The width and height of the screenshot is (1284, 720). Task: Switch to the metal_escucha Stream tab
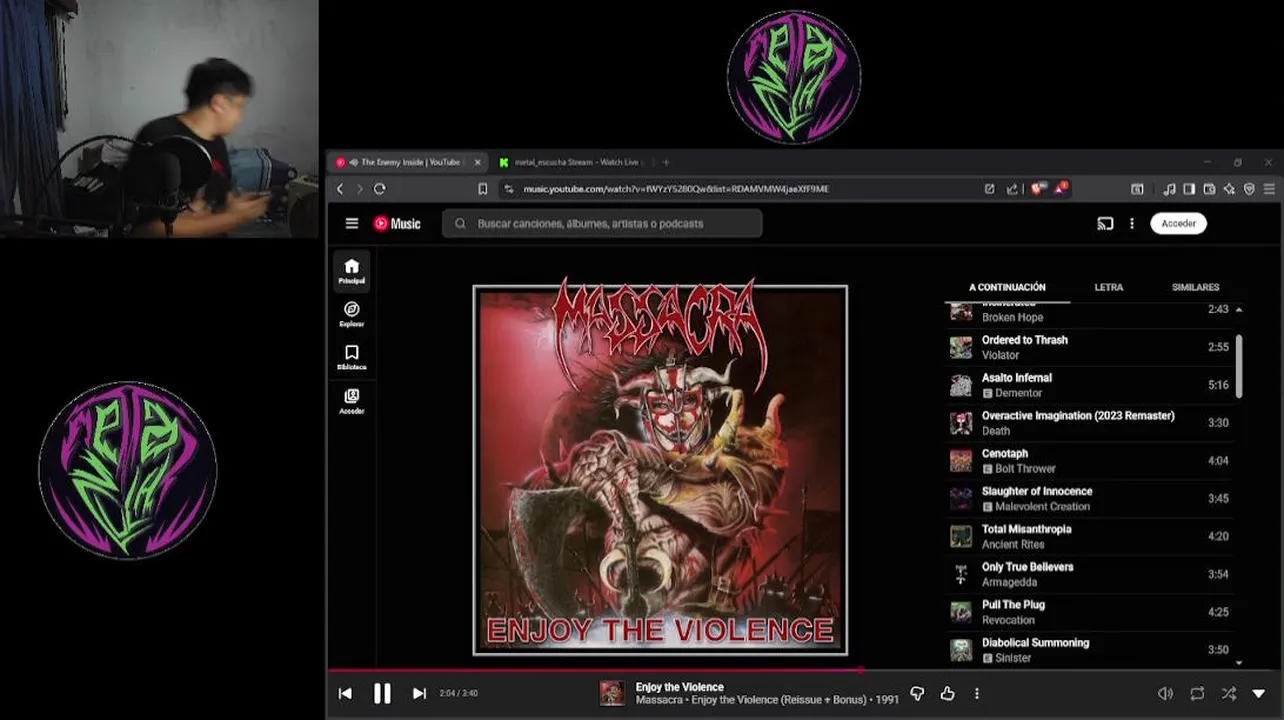pyautogui.click(x=572, y=162)
